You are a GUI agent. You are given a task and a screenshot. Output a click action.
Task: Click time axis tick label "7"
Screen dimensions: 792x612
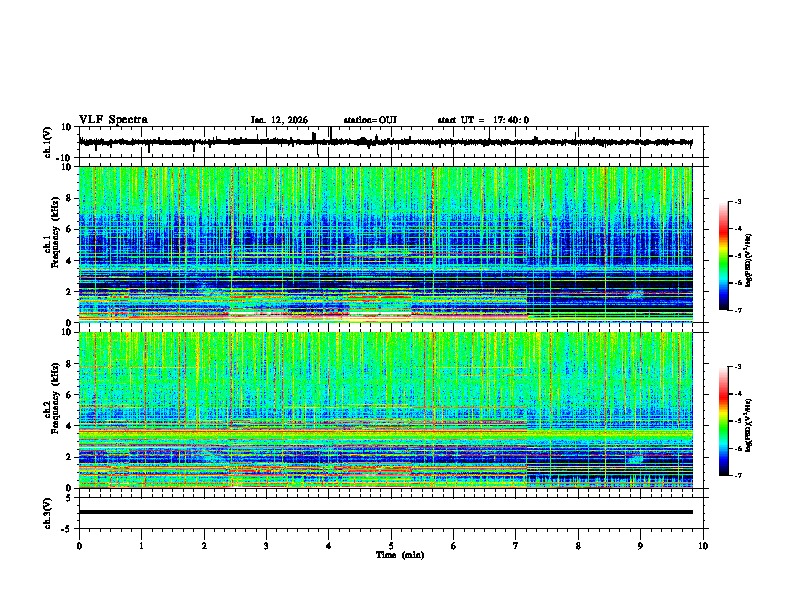point(516,546)
